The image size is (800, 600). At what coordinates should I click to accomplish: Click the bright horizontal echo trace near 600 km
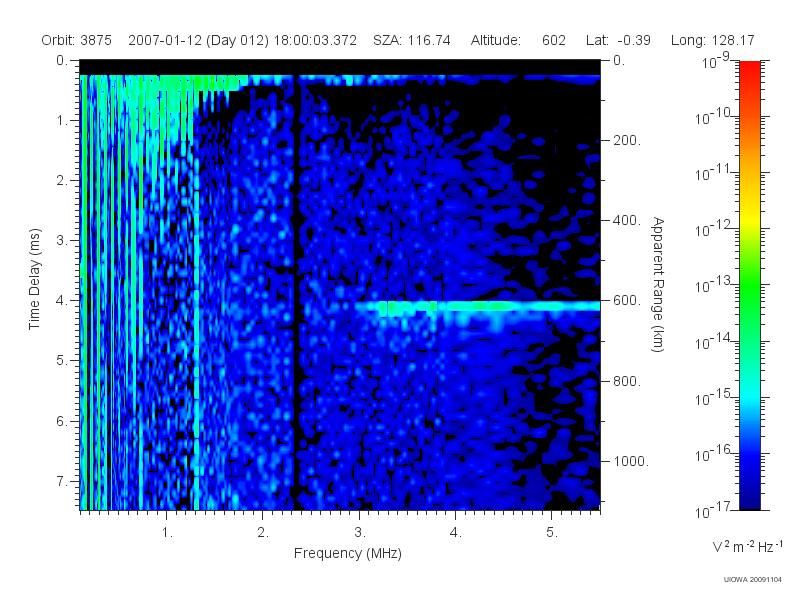[478, 306]
